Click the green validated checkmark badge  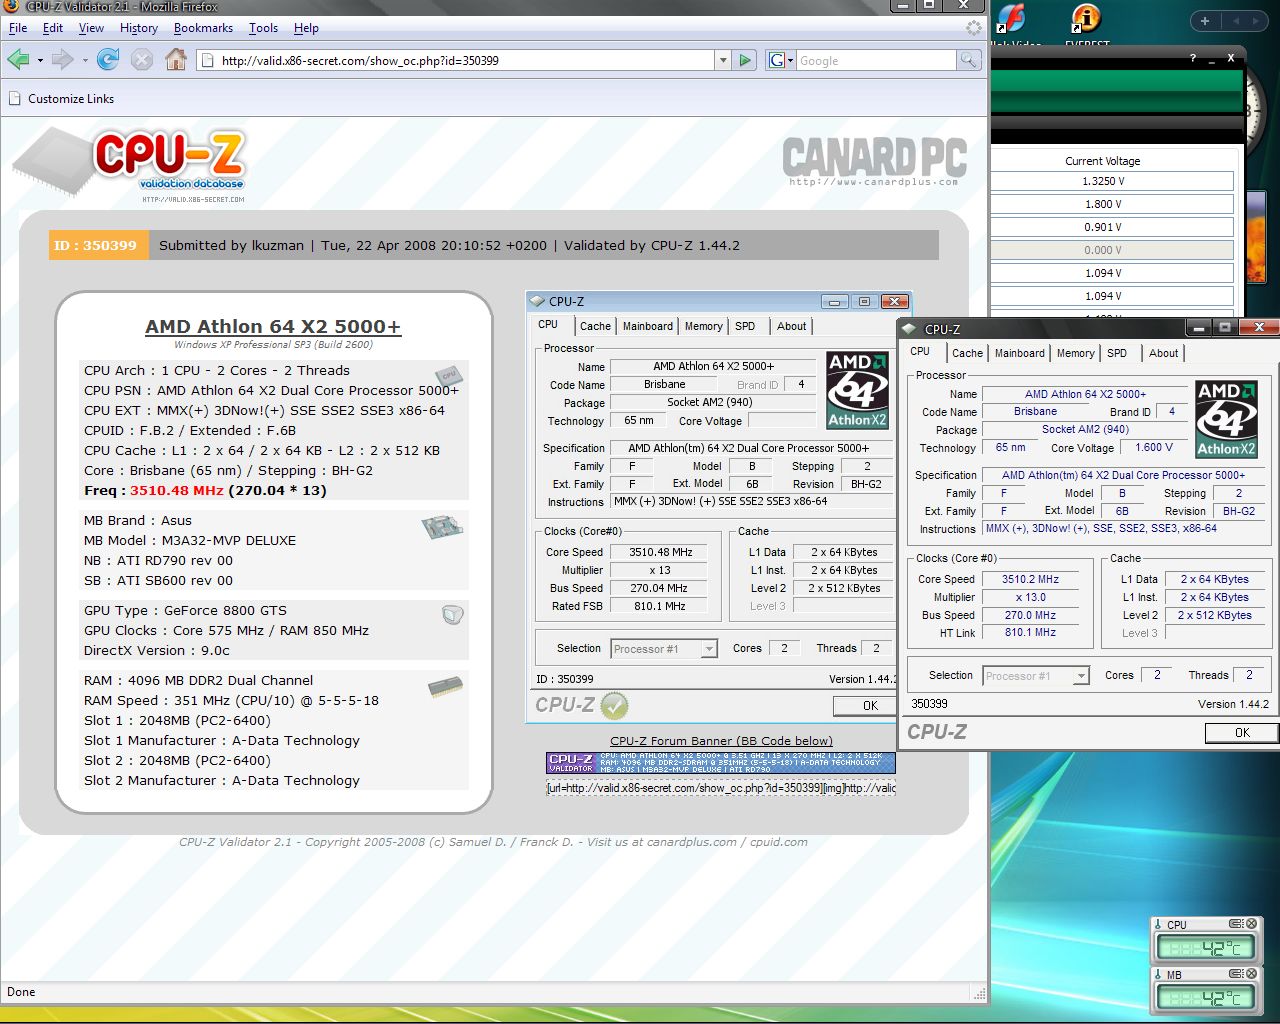pos(614,705)
